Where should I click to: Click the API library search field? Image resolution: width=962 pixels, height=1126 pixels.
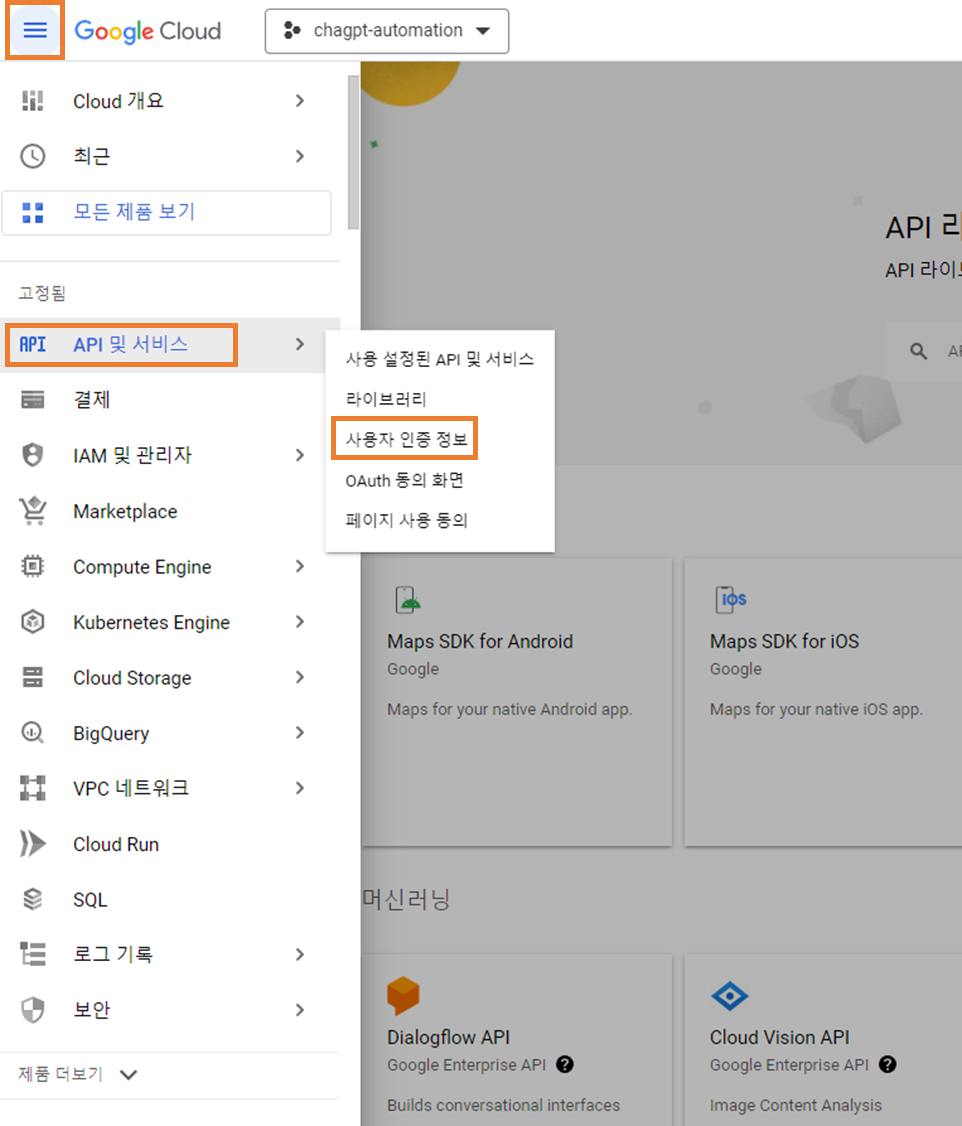925,351
